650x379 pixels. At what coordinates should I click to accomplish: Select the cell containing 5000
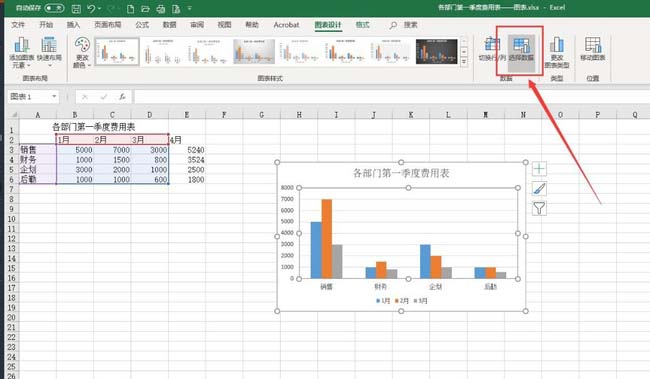[75, 150]
